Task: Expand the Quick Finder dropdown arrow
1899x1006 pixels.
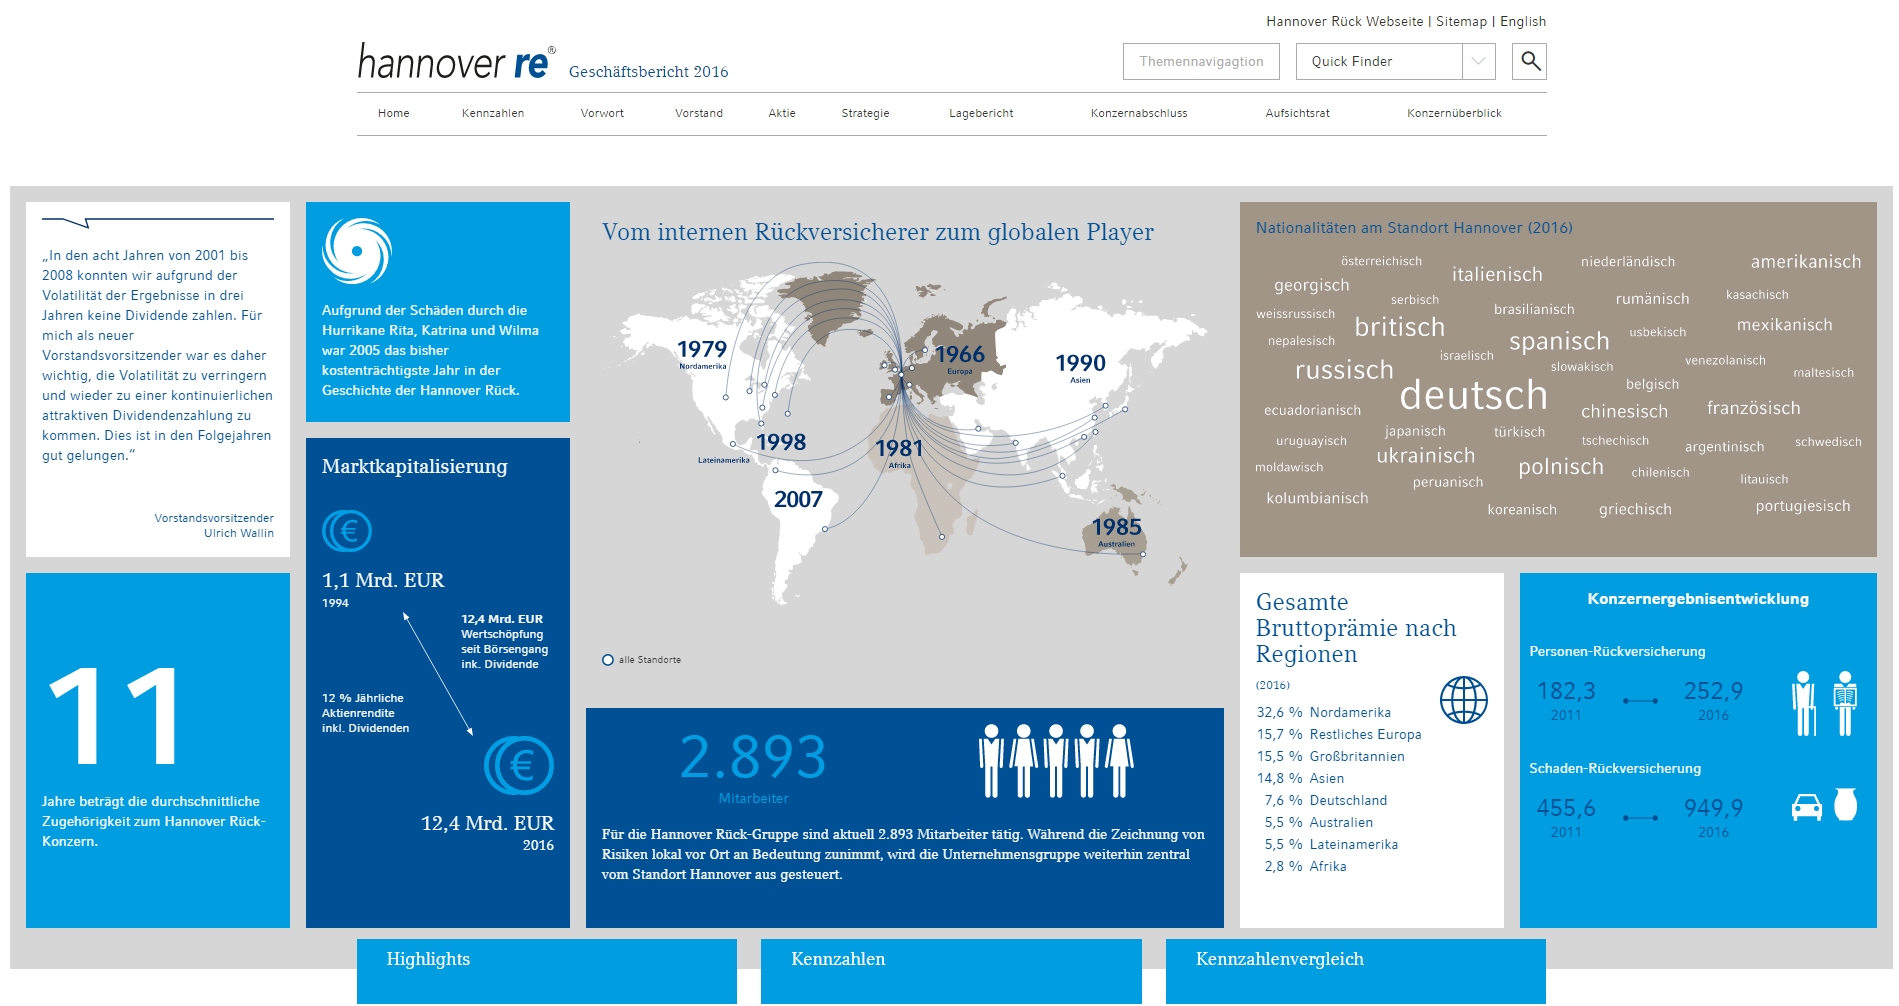Action: point(1478,61)
